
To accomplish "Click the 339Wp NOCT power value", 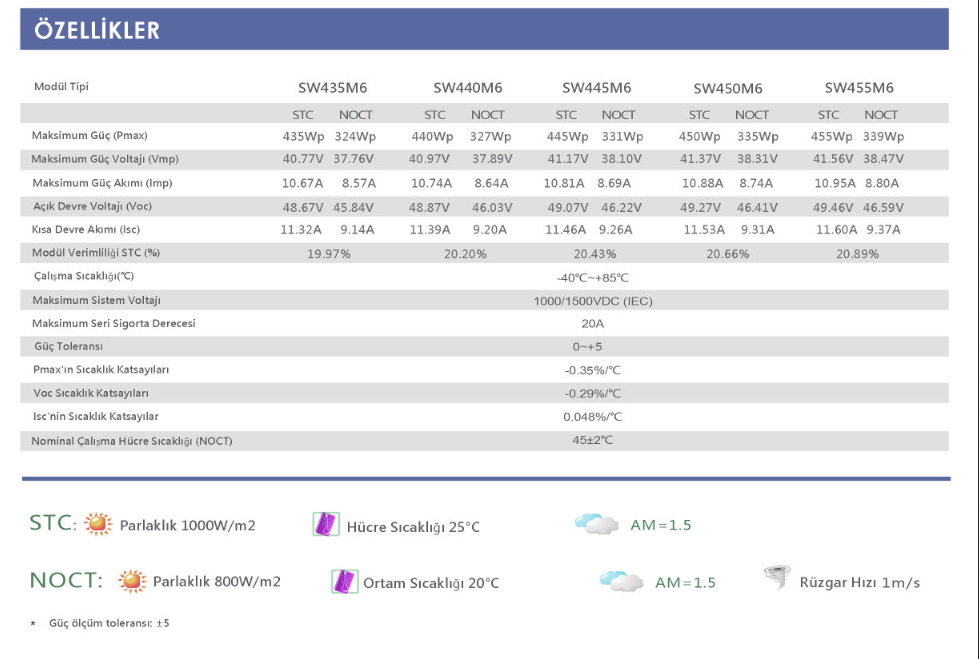I will 883,136.
